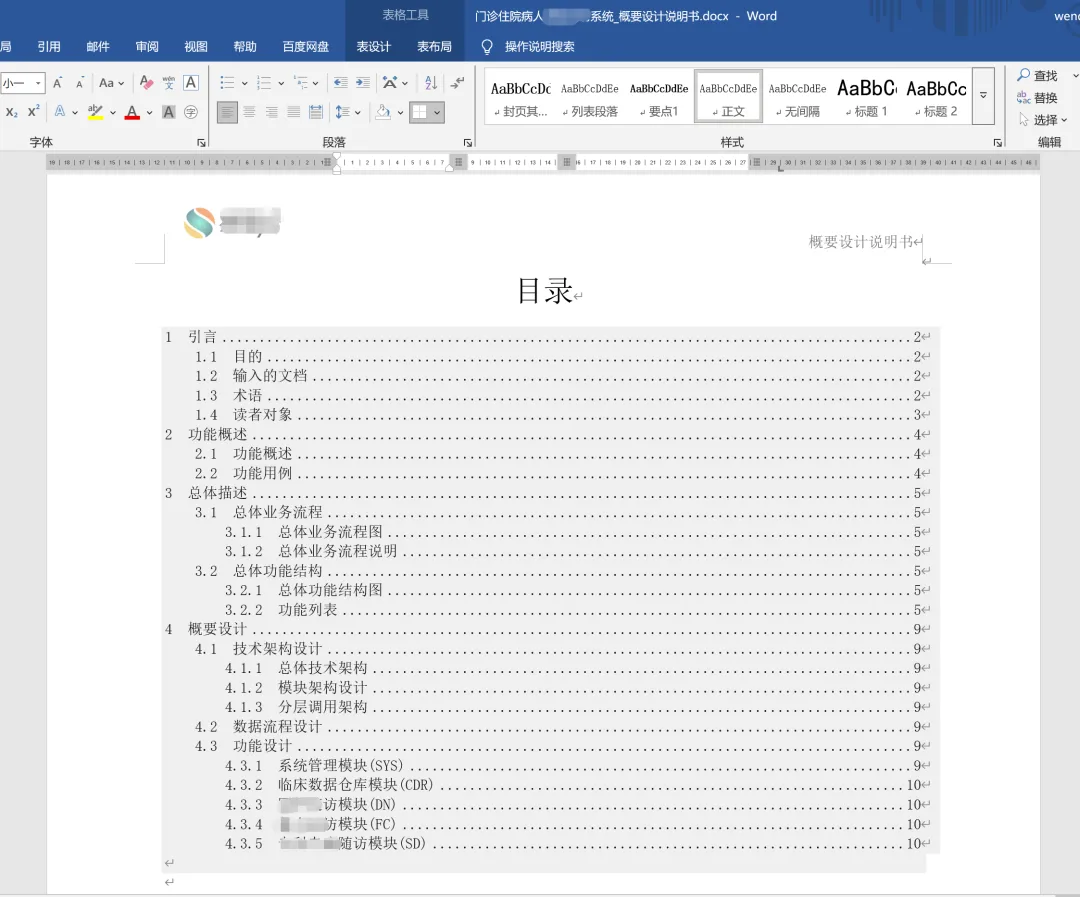This screenshot has height=897, width=1080.
Task: Apply numbered list formatting
Action: [264, 83]
